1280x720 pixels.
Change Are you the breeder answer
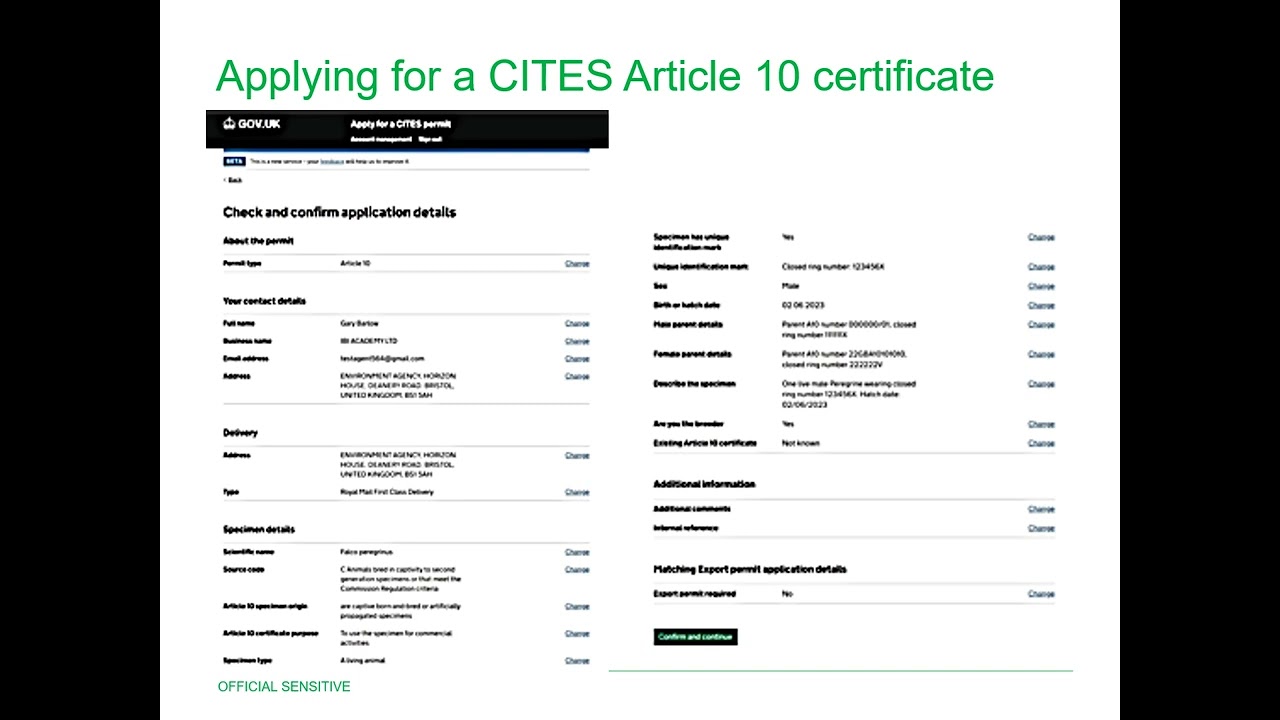coord(1041,424)
